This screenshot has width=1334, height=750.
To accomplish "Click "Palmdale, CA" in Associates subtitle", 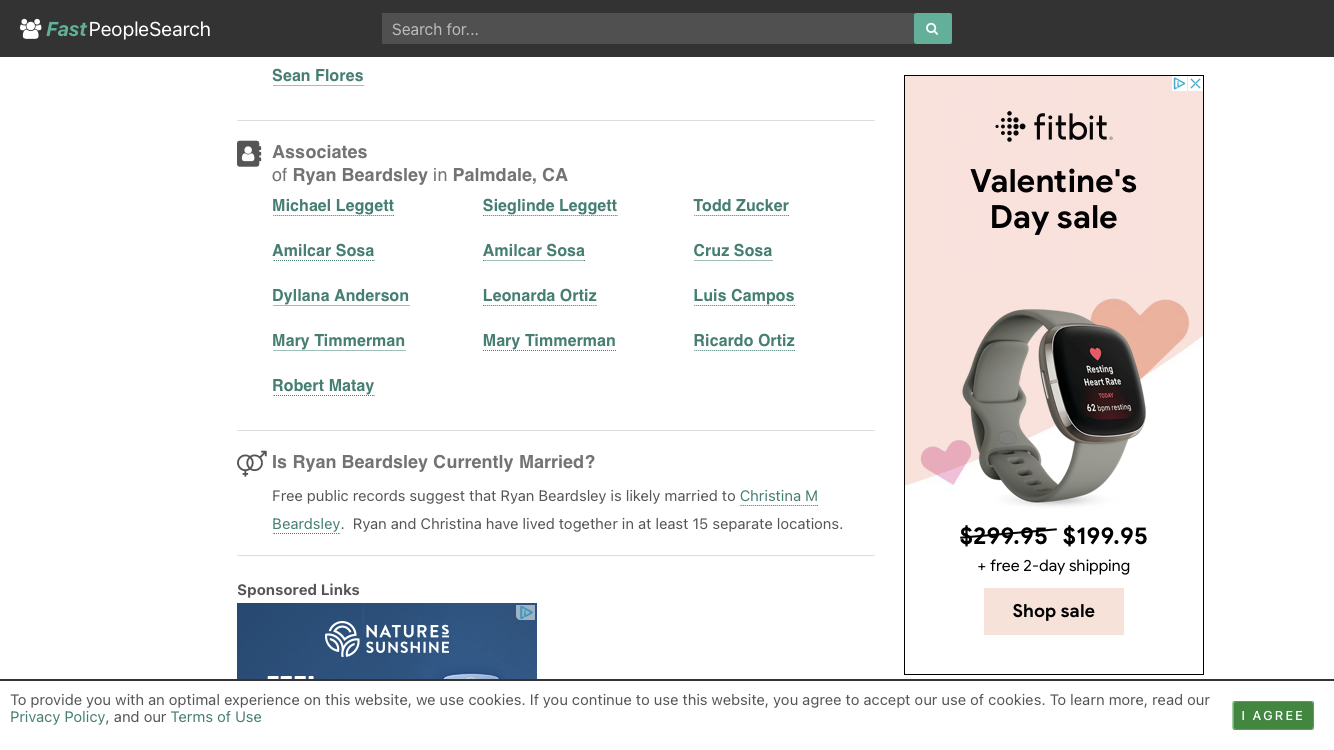I will 510,175.
